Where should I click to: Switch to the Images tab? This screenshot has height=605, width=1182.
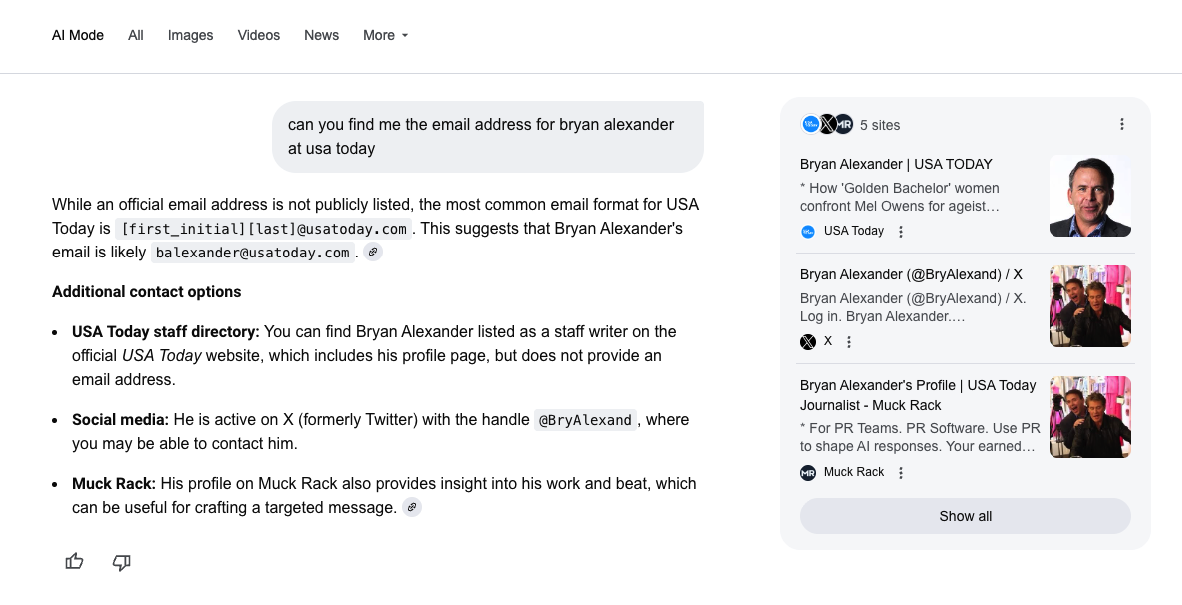pyautogui.click(x=190, y=35)
